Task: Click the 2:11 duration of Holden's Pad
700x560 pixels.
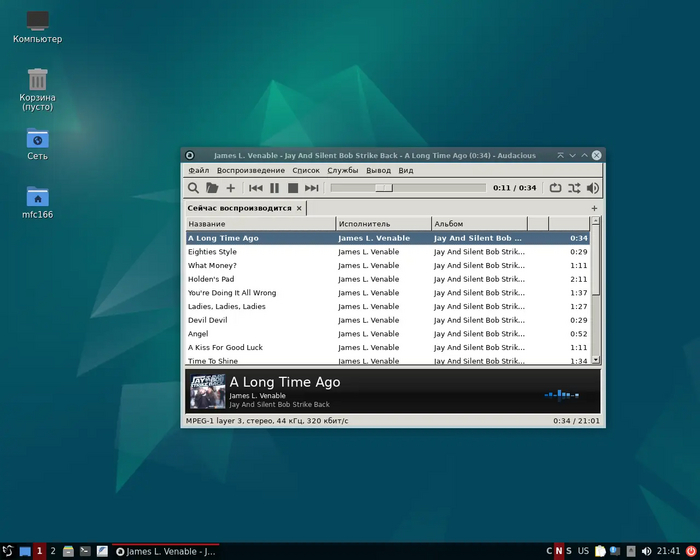Action: (579, 279)
